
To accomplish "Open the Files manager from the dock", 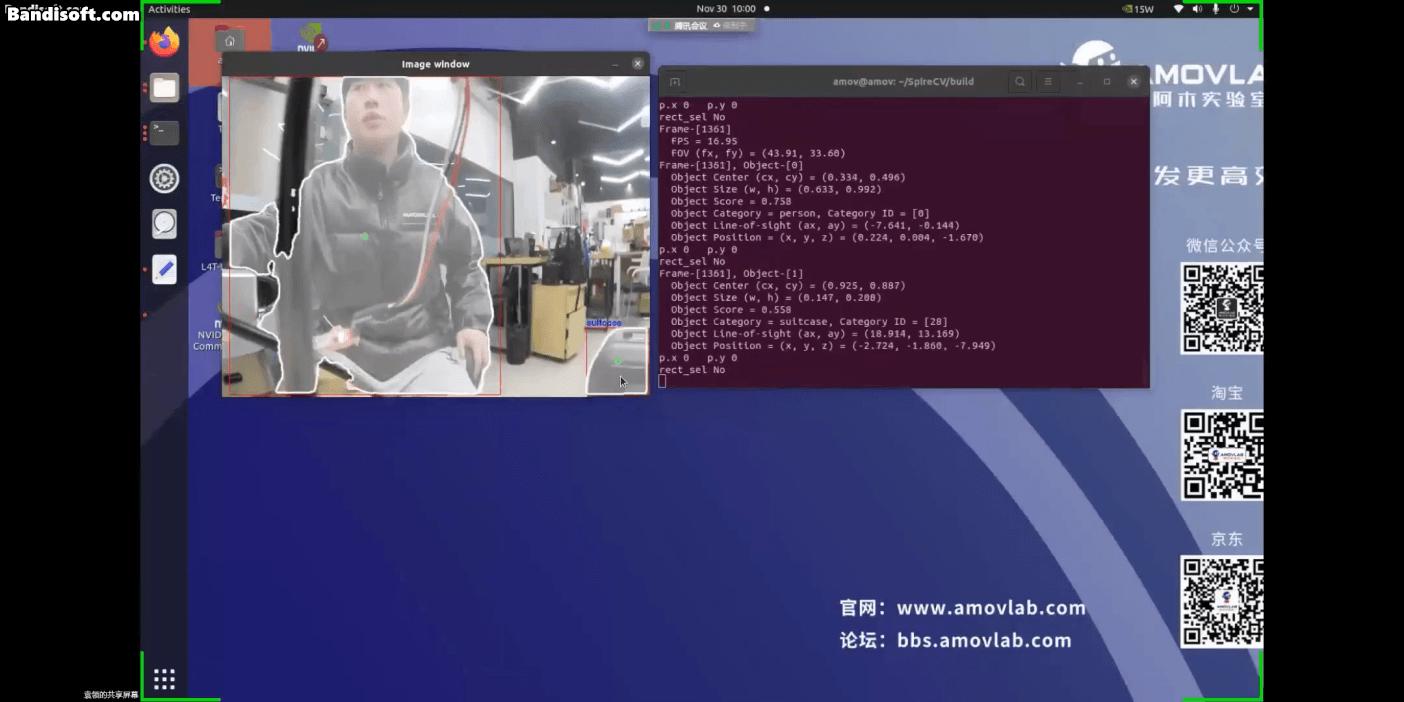I will coord(164,87).
